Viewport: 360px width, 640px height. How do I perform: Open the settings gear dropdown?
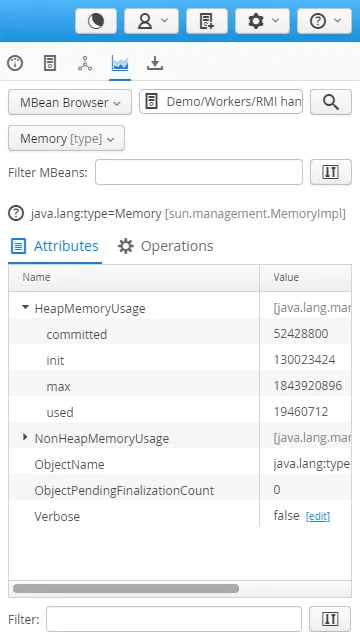[262, 21]
